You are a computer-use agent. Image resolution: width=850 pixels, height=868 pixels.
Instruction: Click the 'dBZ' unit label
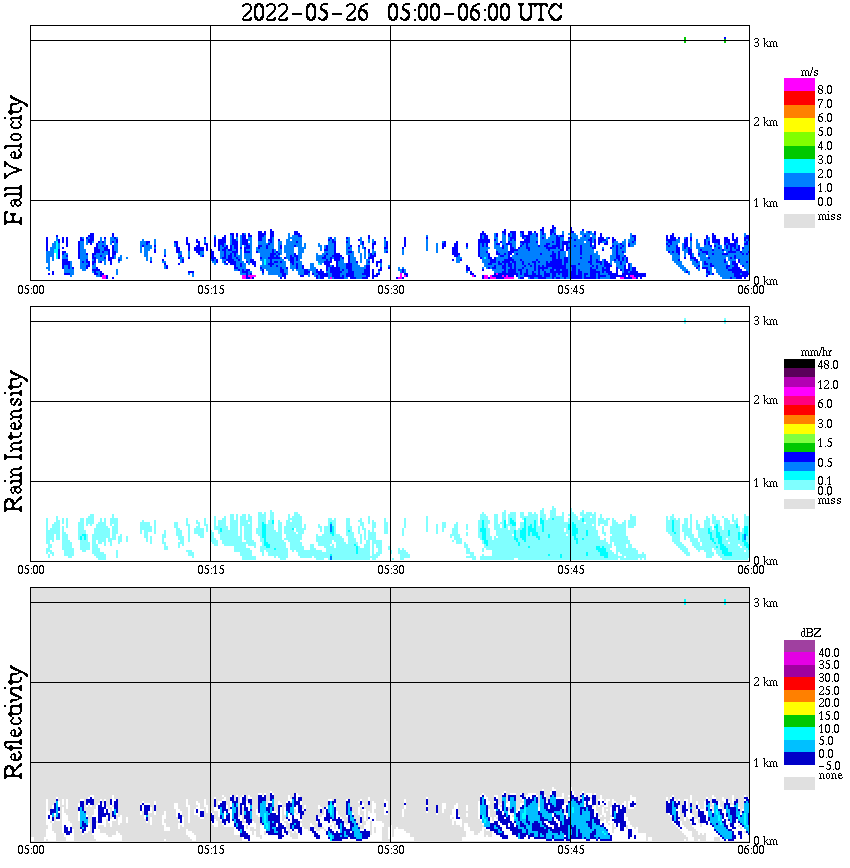(811, 633)
